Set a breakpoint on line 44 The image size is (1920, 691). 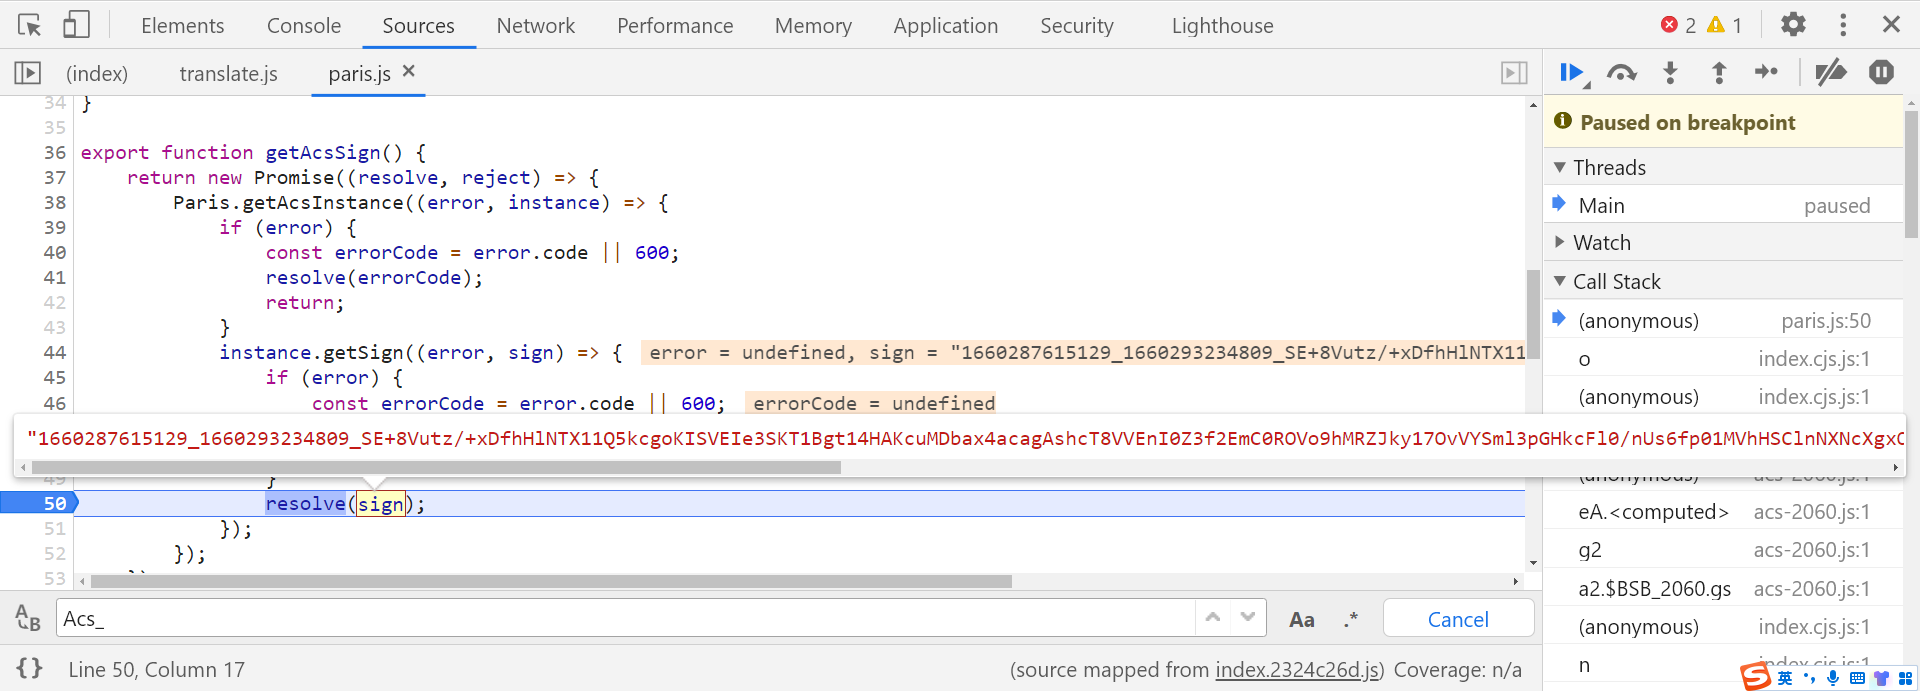[x=54, y=352]
